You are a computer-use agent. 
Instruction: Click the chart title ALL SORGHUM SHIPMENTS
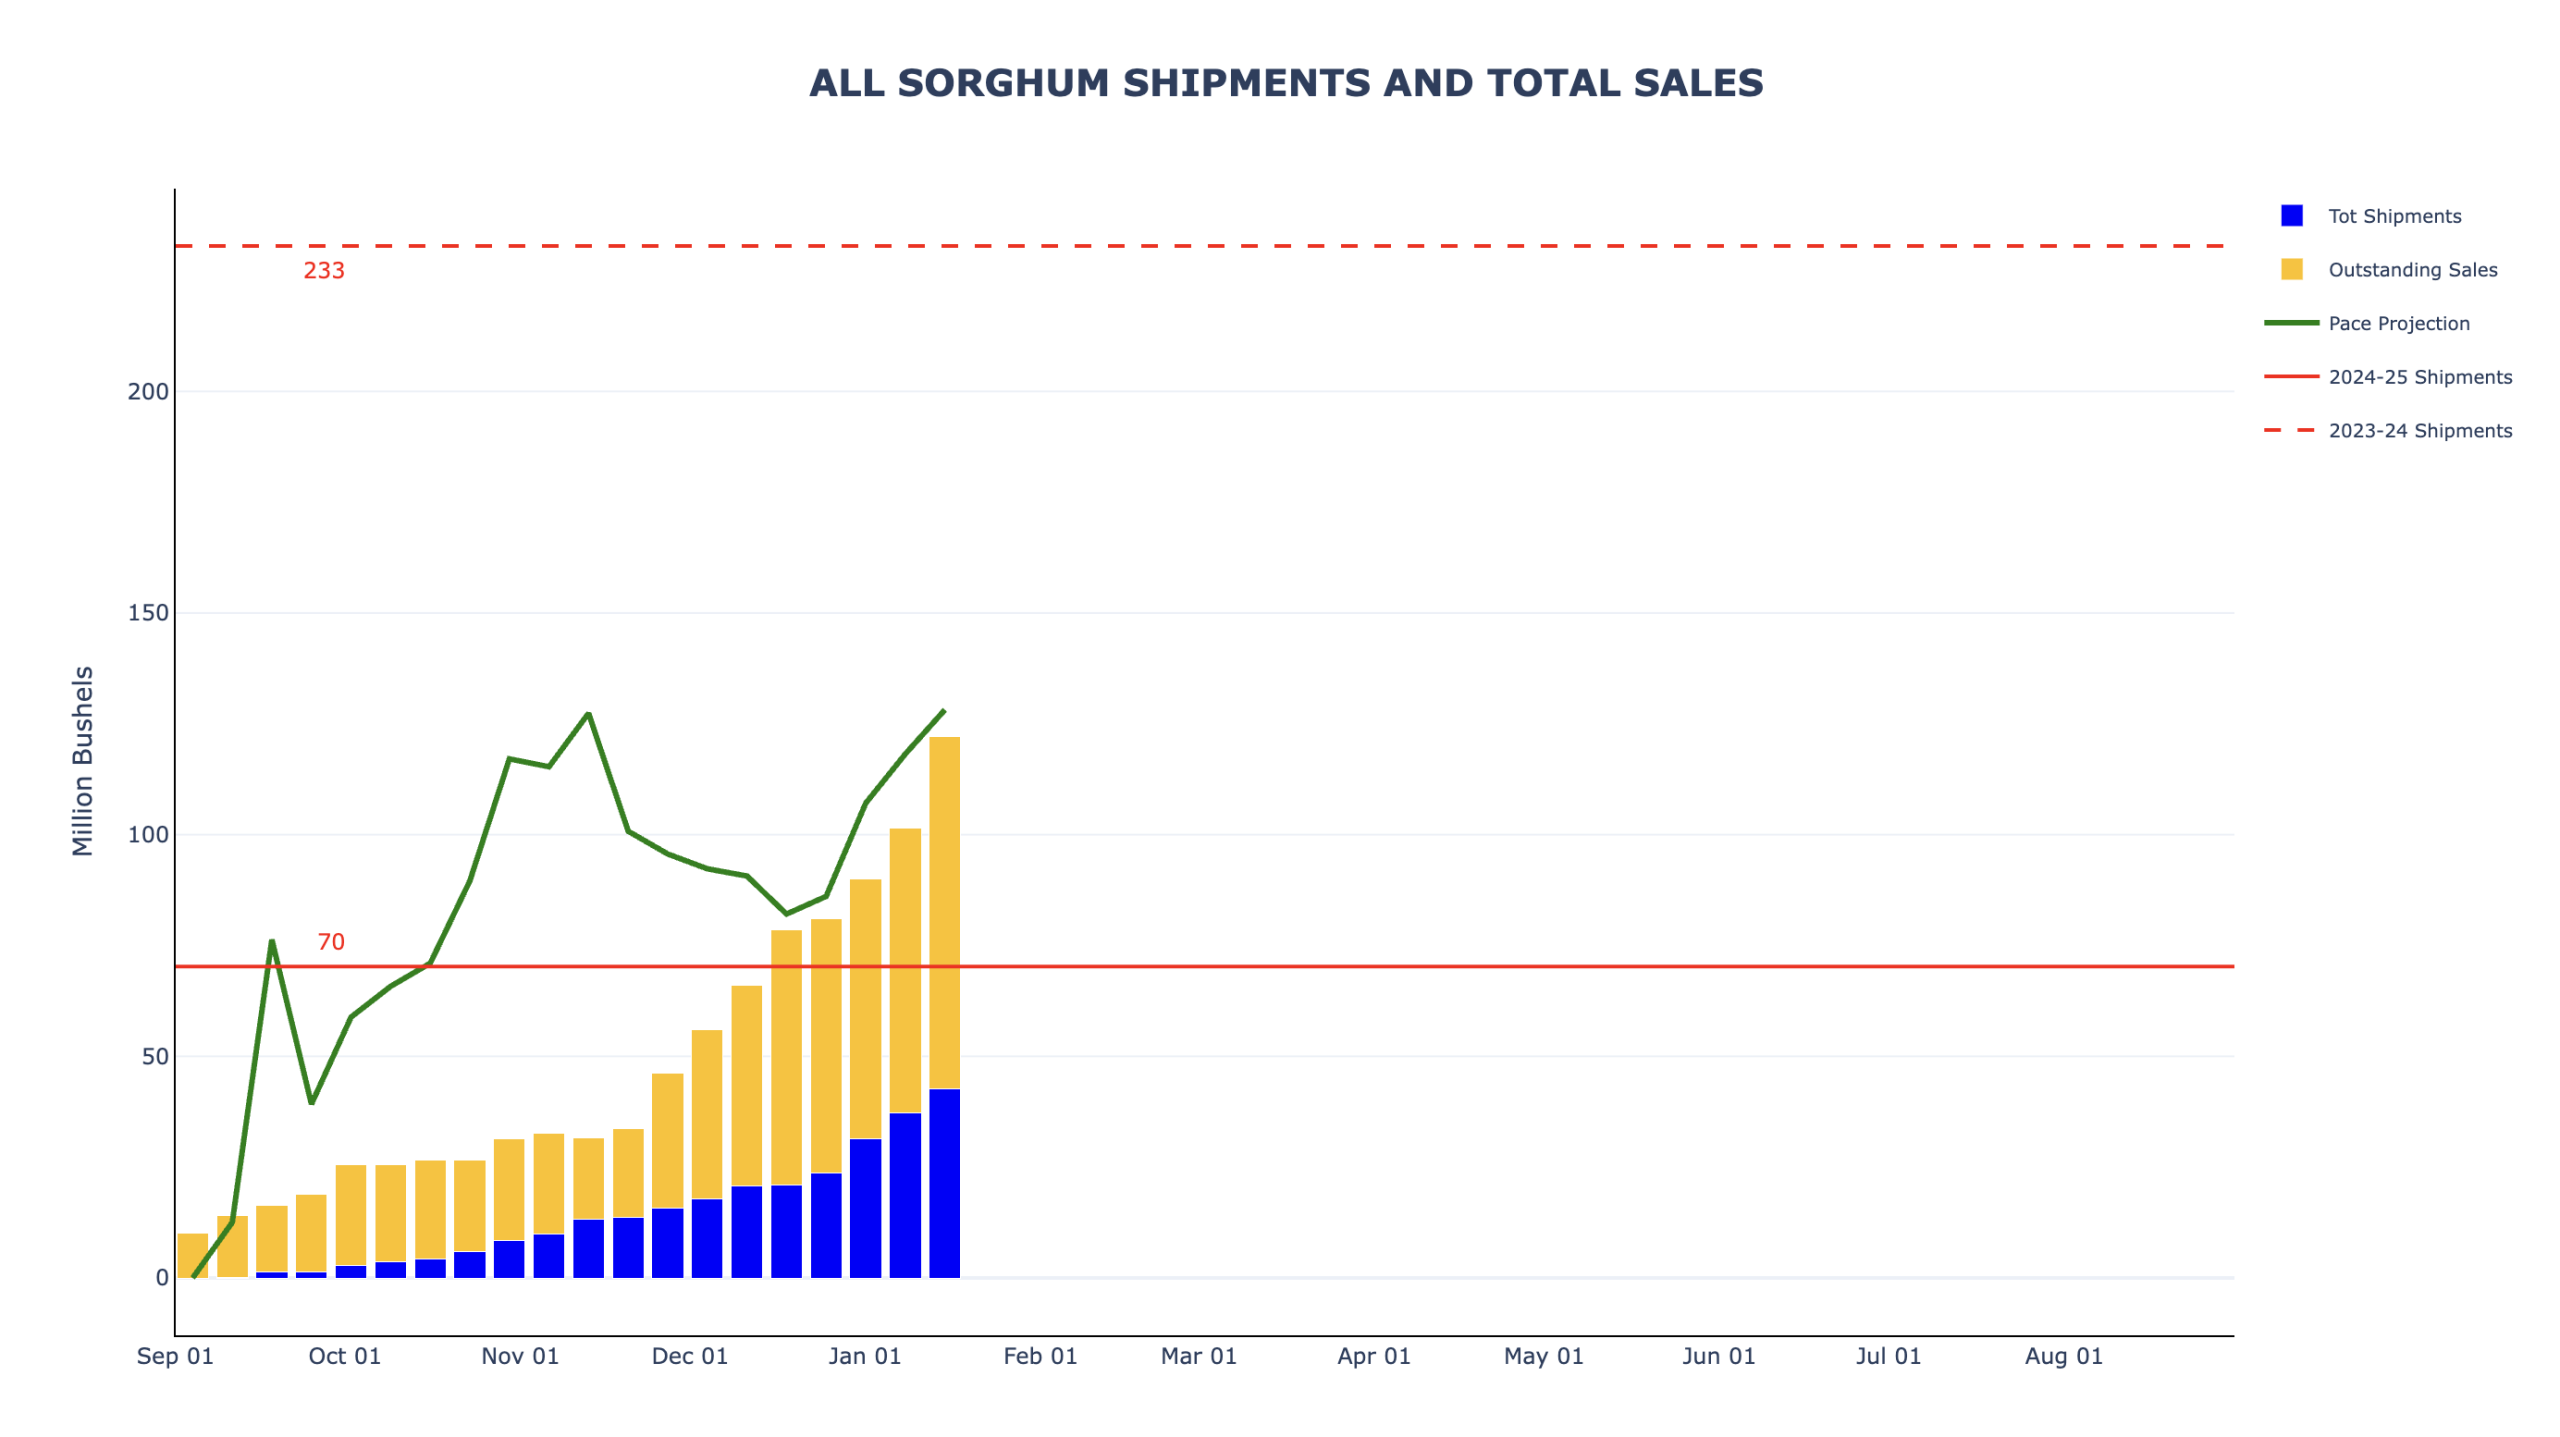click(x=1286, y=83)
